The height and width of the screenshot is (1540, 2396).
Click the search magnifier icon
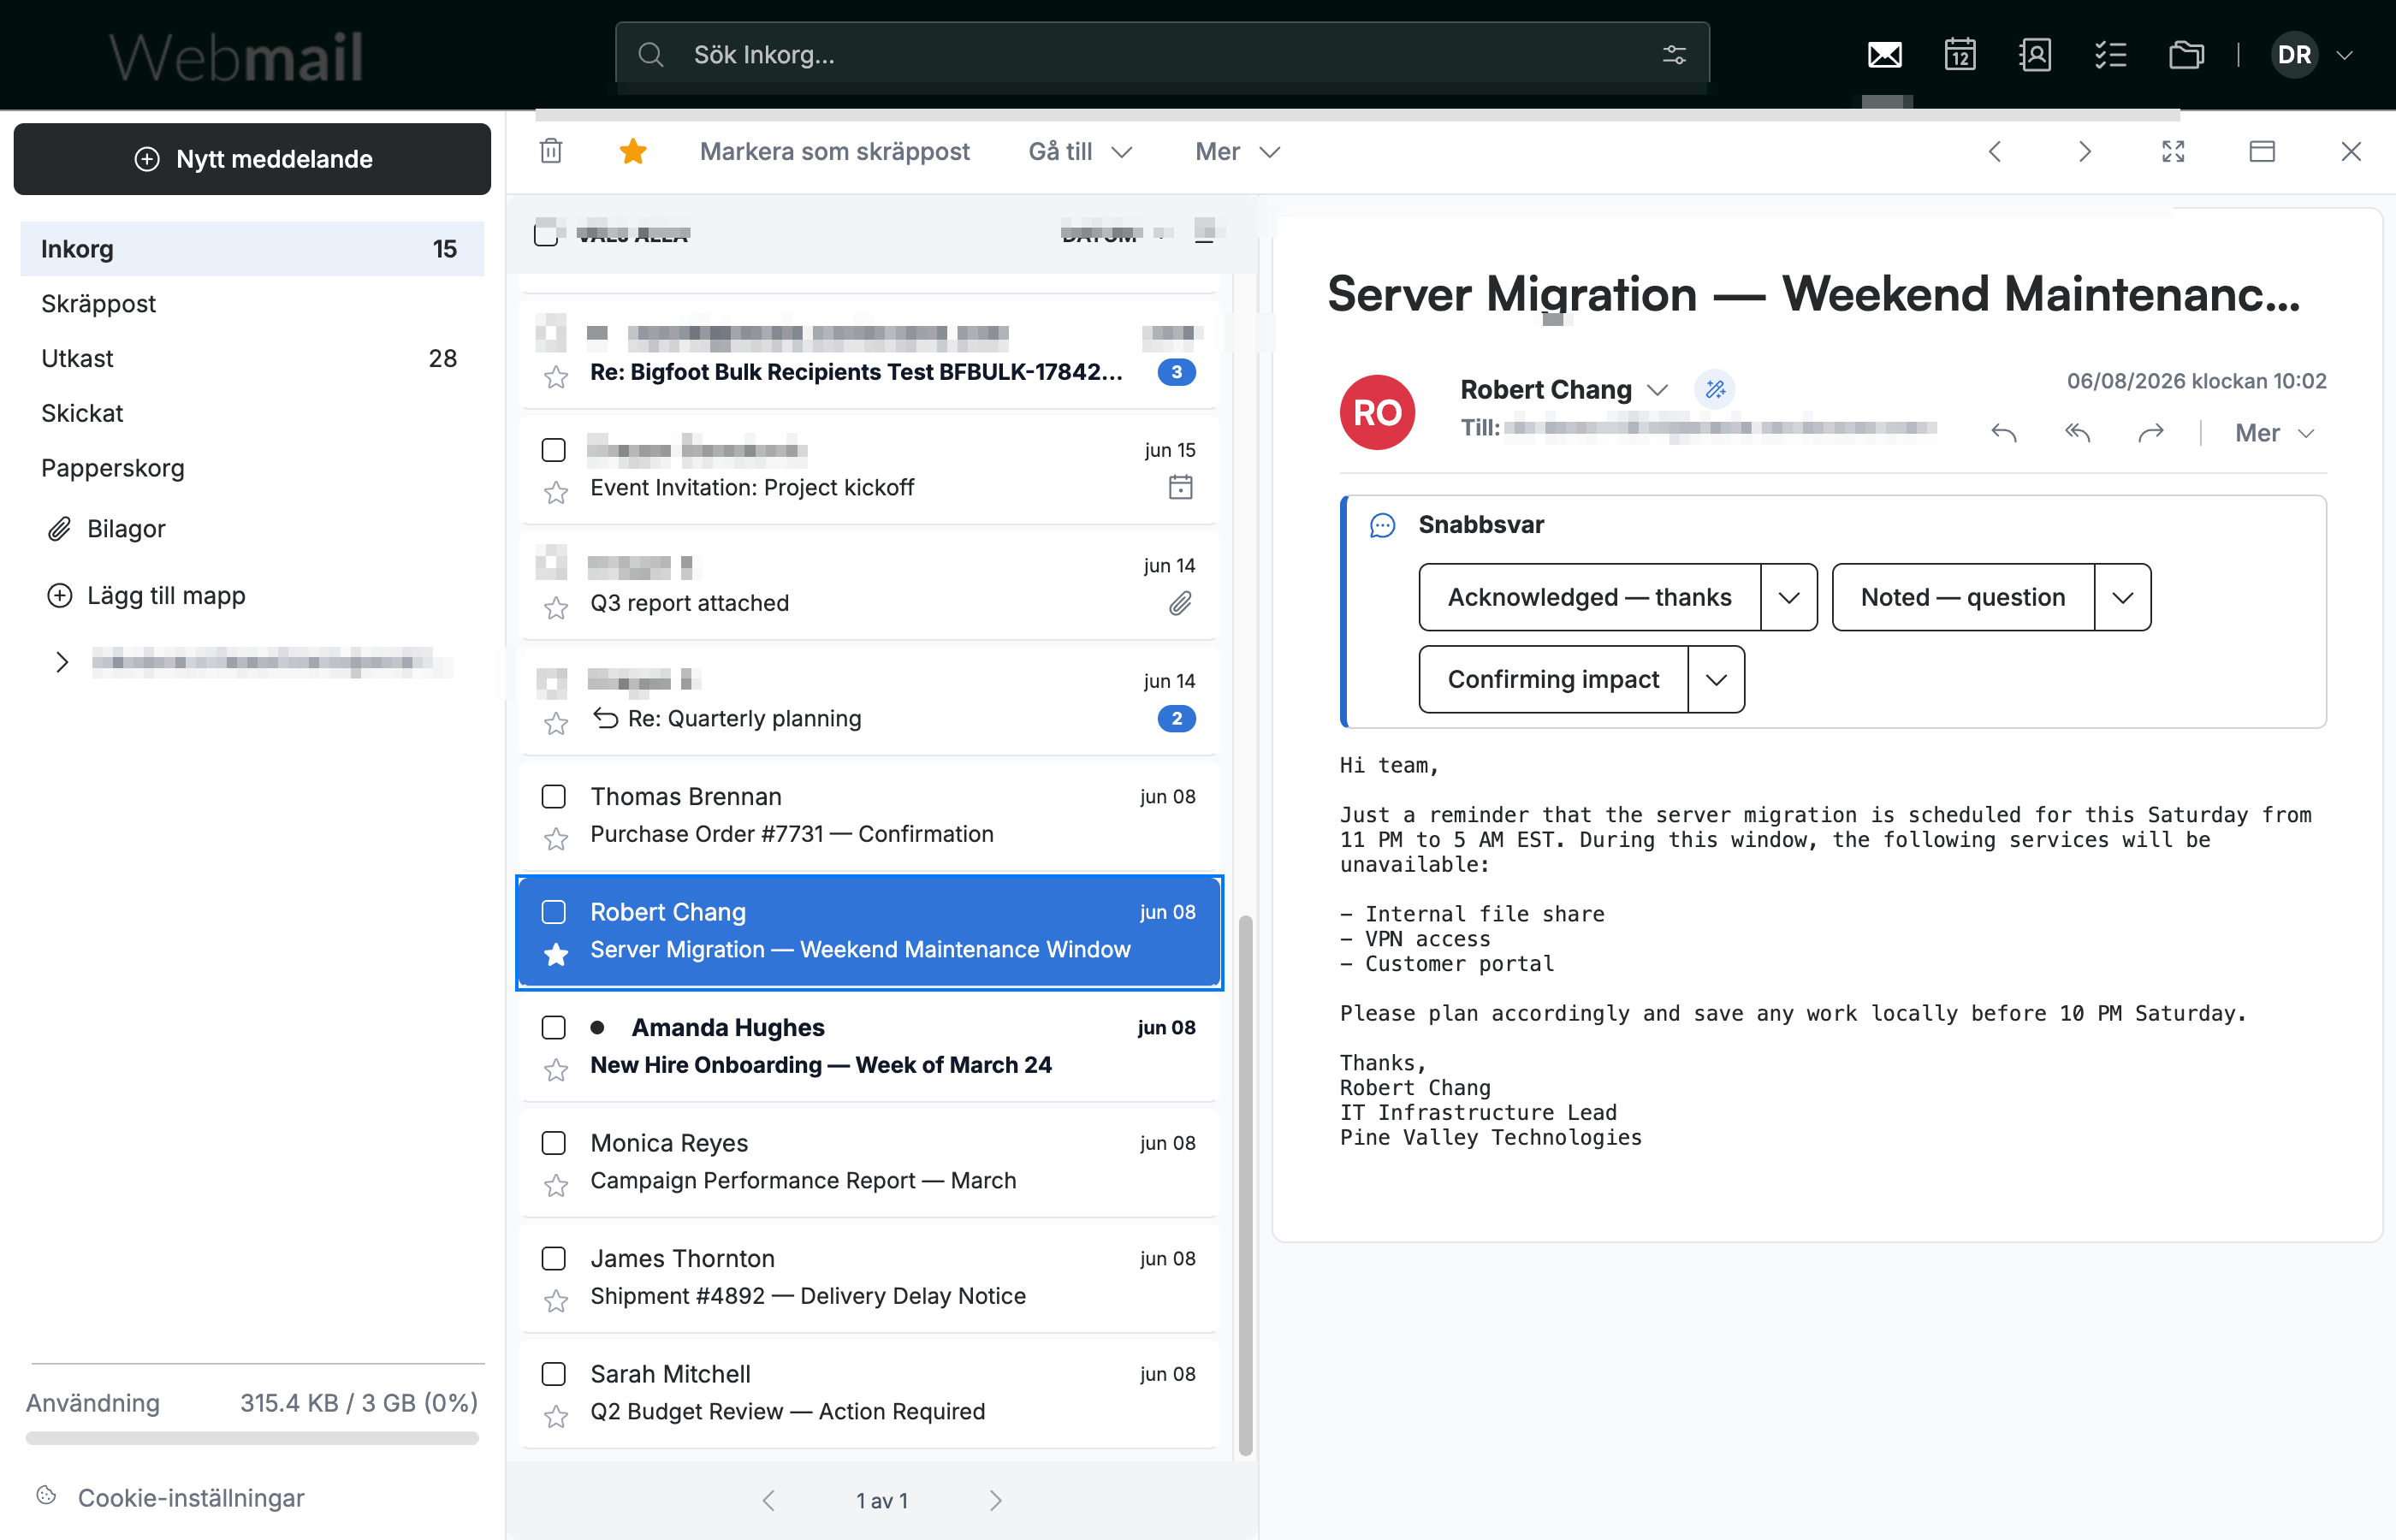click(651, 55)
